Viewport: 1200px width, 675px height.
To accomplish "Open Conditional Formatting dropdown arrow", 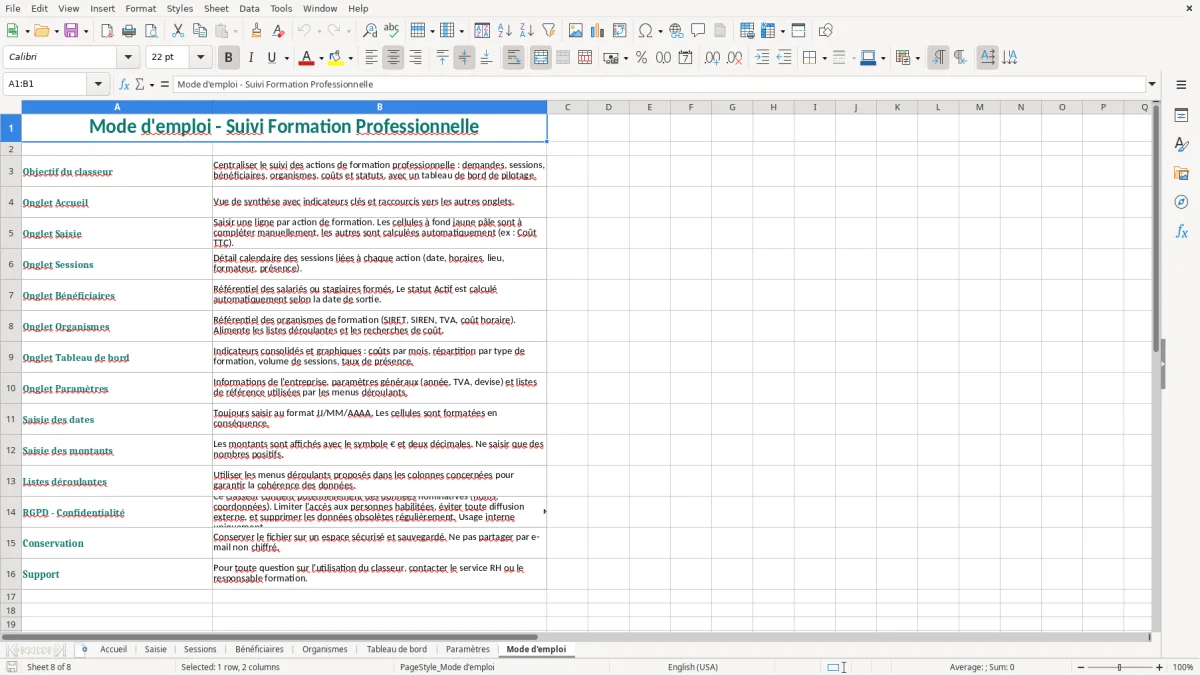I will [917, 58].
